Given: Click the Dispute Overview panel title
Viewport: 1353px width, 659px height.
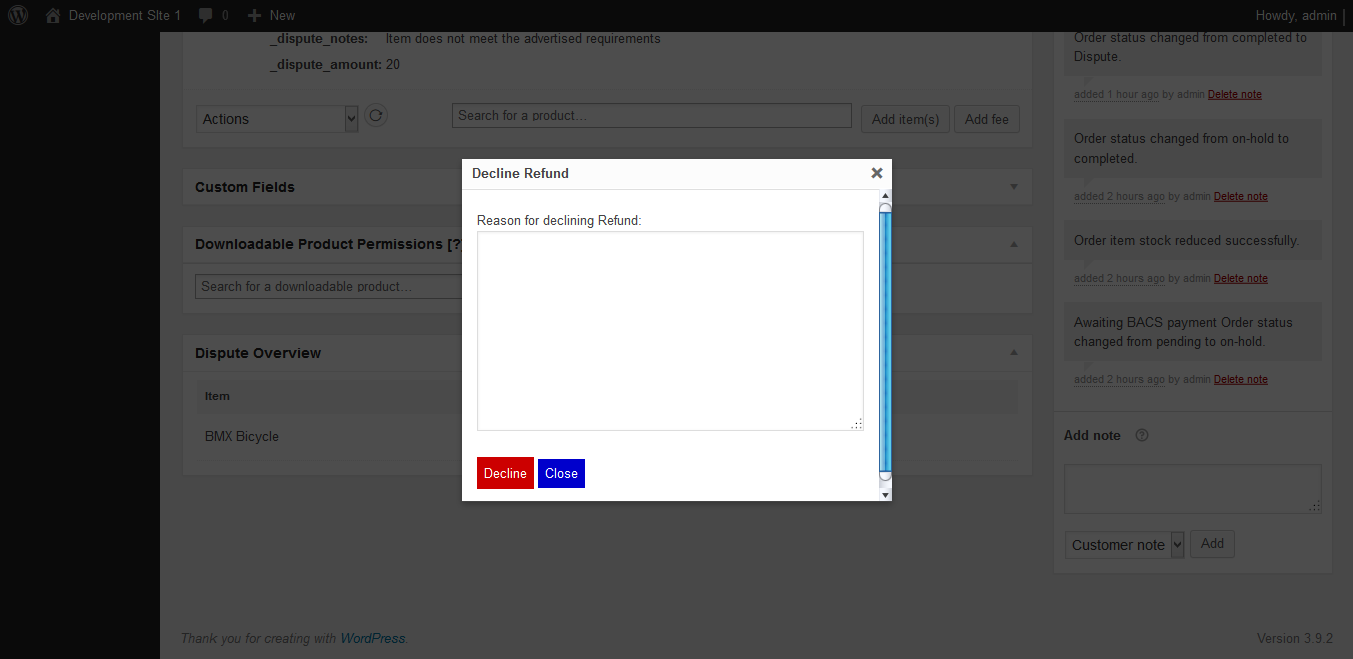Looking at the screenshot, I should (x=258, y=353).
